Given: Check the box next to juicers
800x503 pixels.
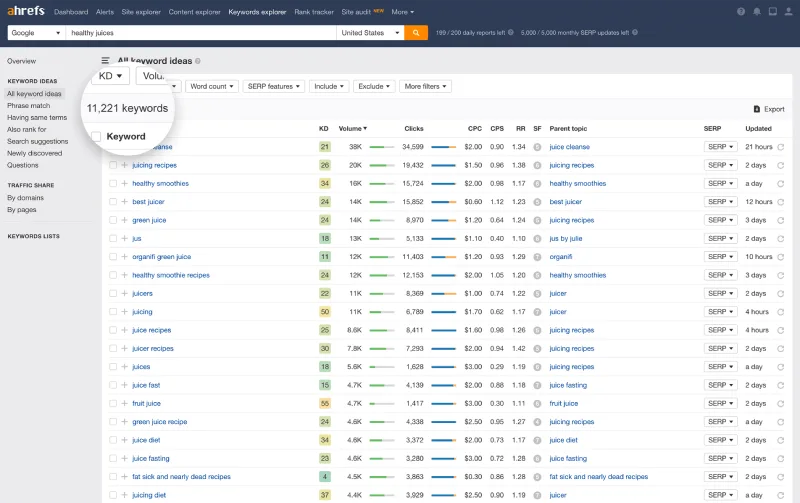Looking at the screenshot, I should click(x=112, y=294).
